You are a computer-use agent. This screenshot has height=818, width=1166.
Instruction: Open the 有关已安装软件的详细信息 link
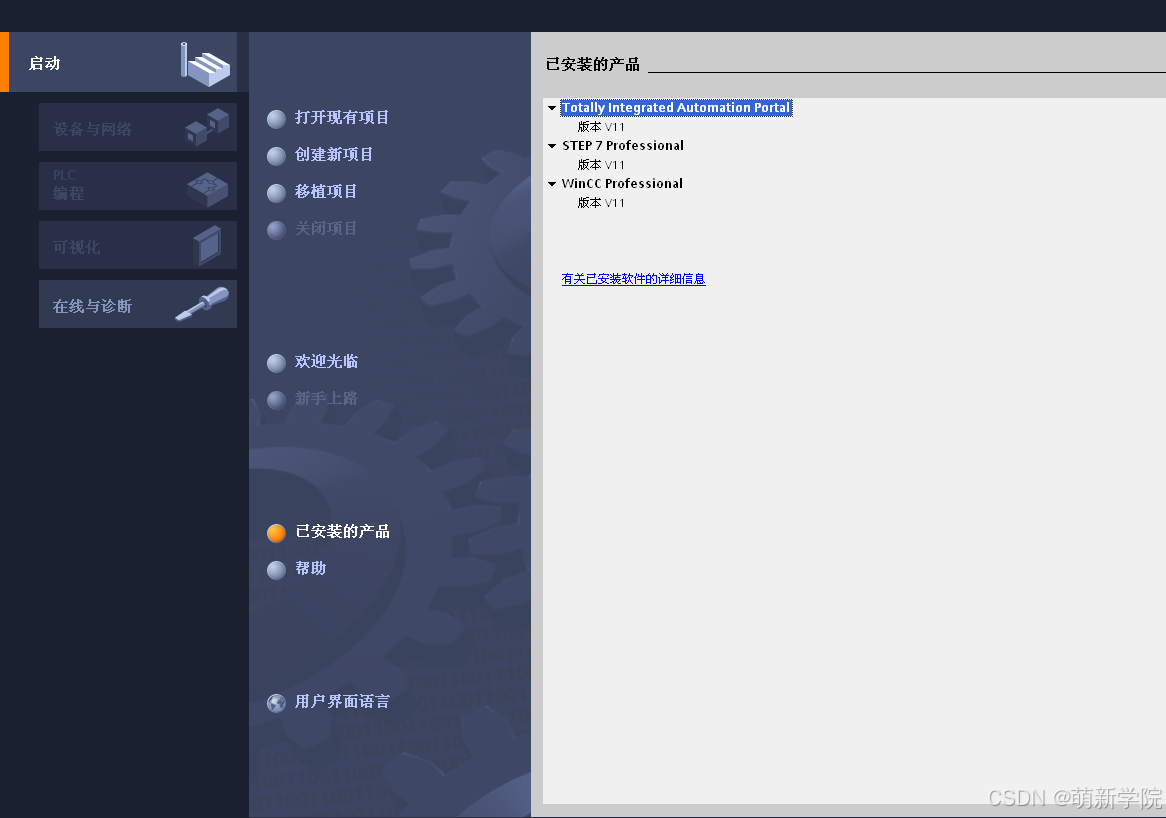[x=634, y=279]
